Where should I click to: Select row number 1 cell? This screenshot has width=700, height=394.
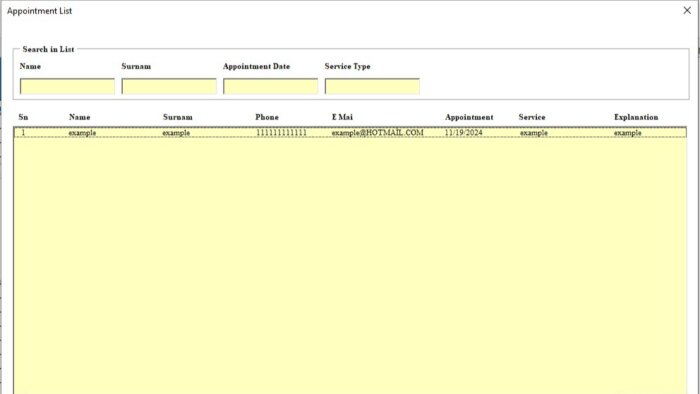click(23, 133)
